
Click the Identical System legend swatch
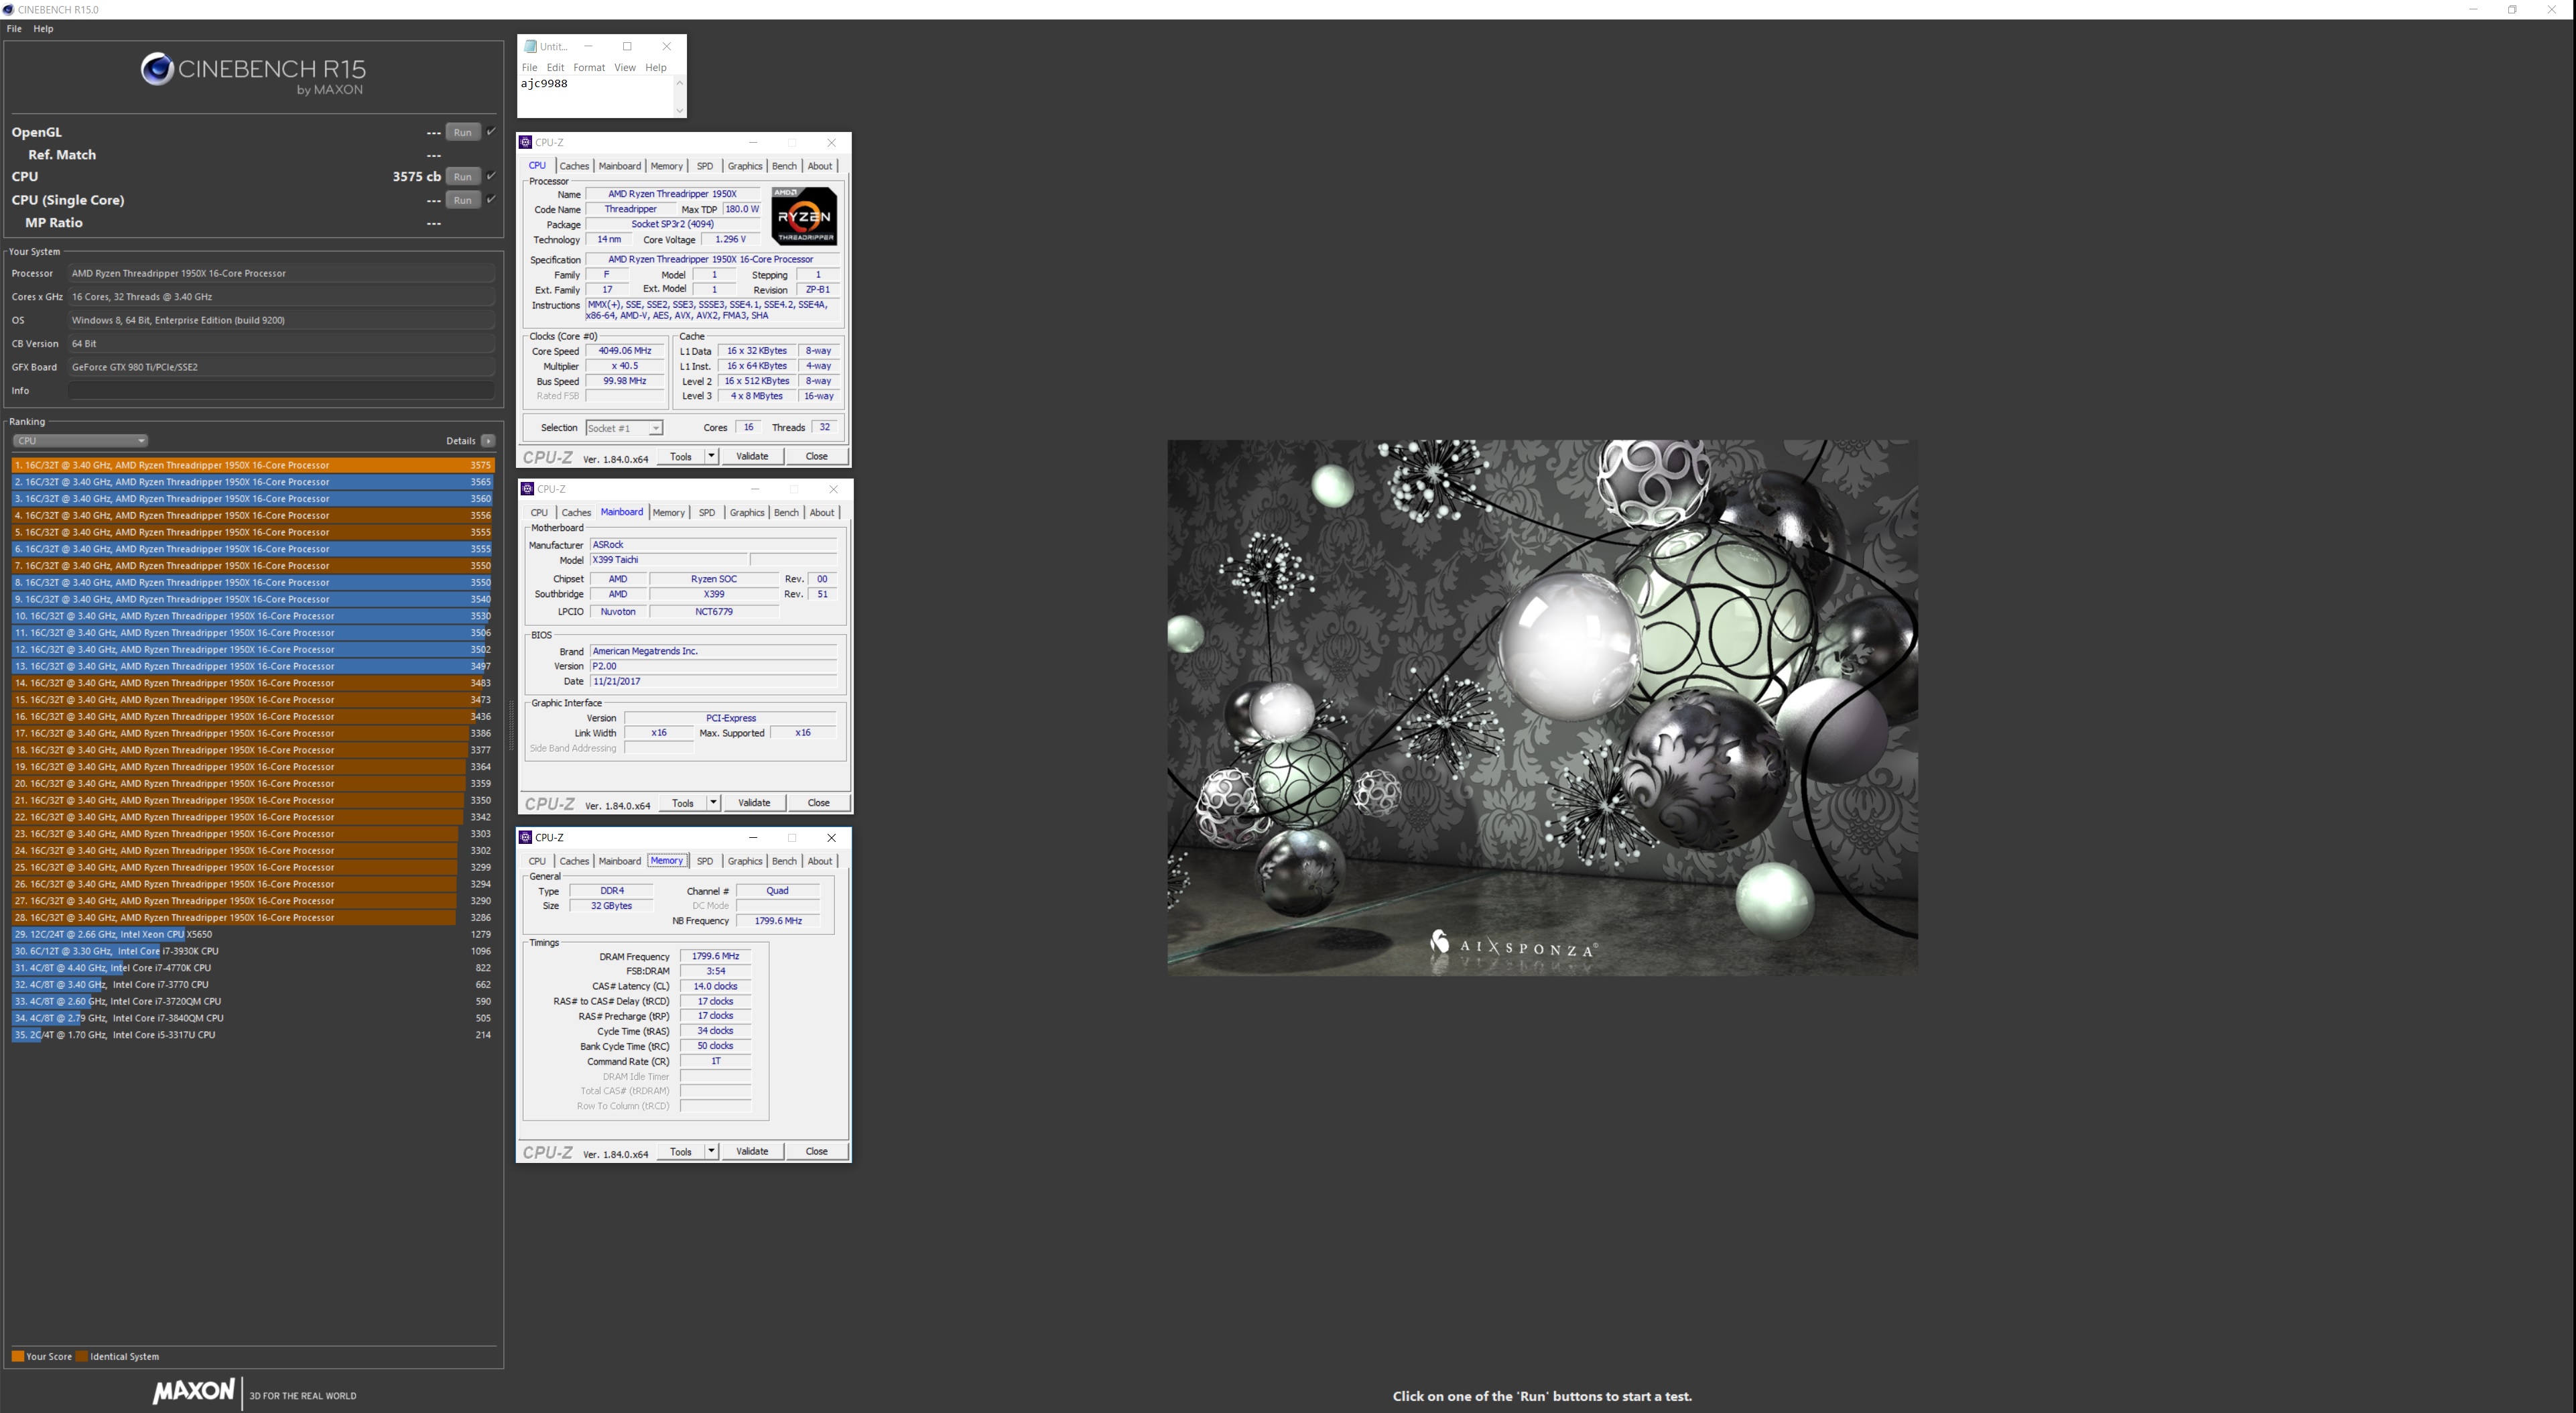tap(82, 1357)
